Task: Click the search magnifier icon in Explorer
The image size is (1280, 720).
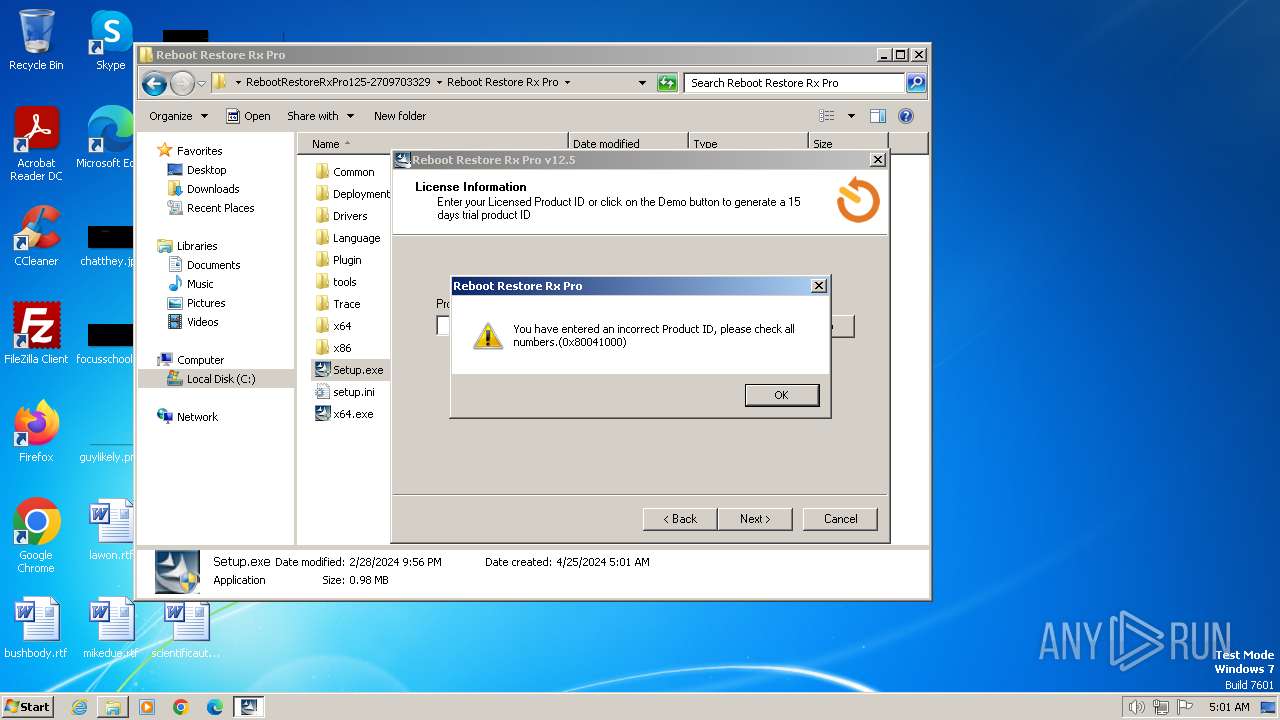Action: coord(915,83)
